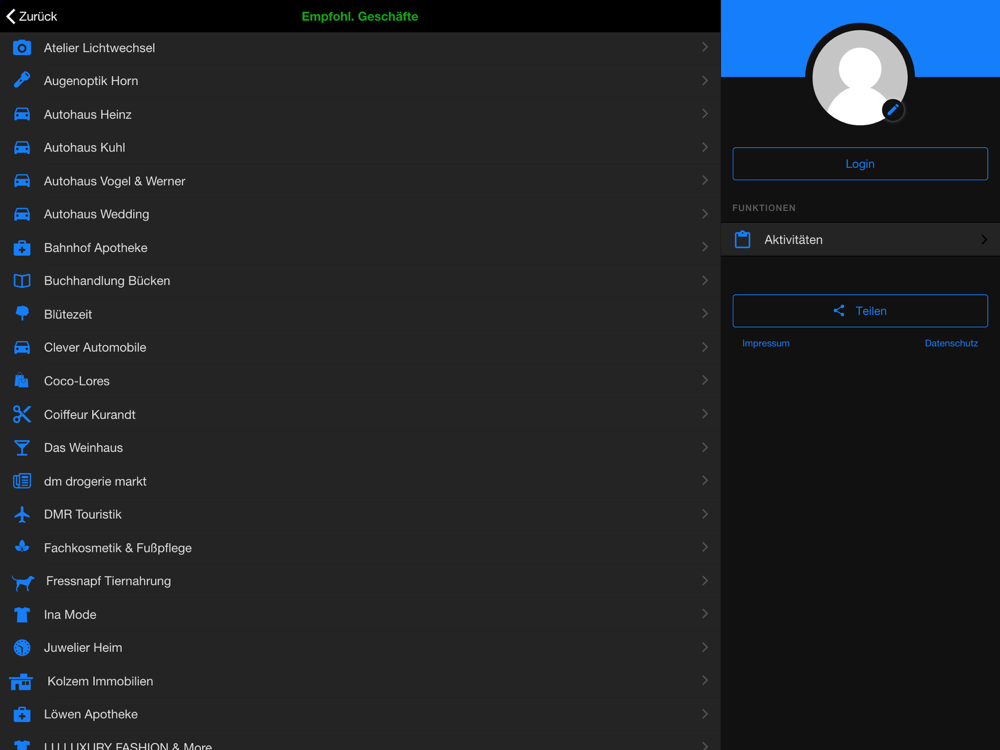Click the airplane icon beside DMR Touristik
Viewport: 1000px width, 750px height.
[x=22, y=514]
